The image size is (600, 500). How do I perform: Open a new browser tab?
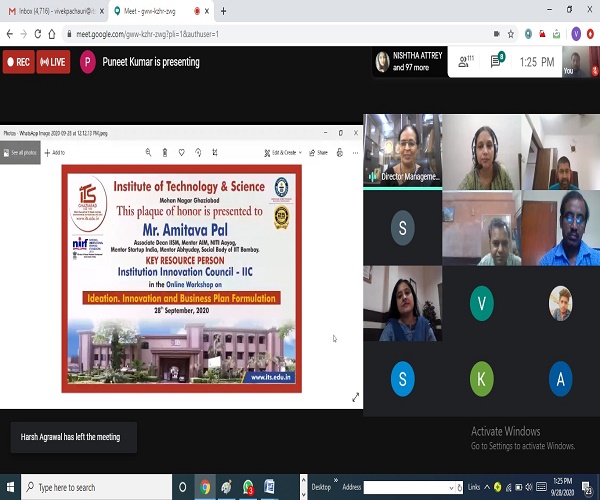click(223, 11)
